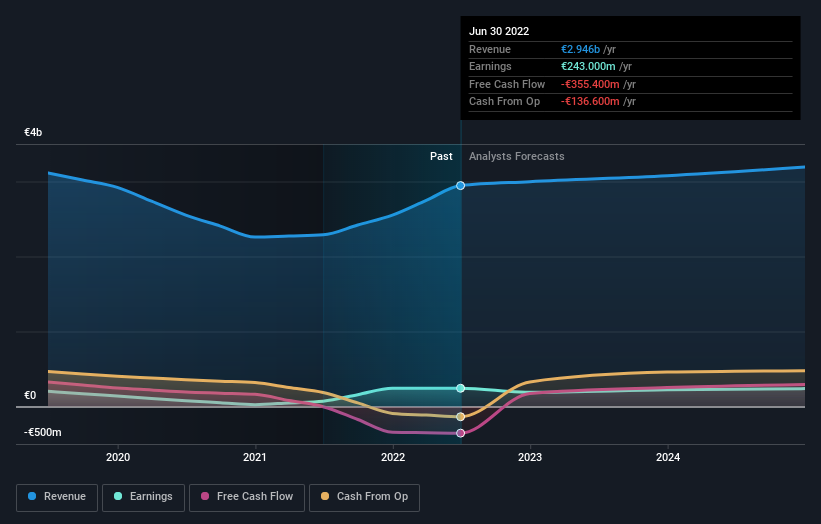
Task: Click the €243.000m earnings value in tooltip
Action: [x=589, y=66]
